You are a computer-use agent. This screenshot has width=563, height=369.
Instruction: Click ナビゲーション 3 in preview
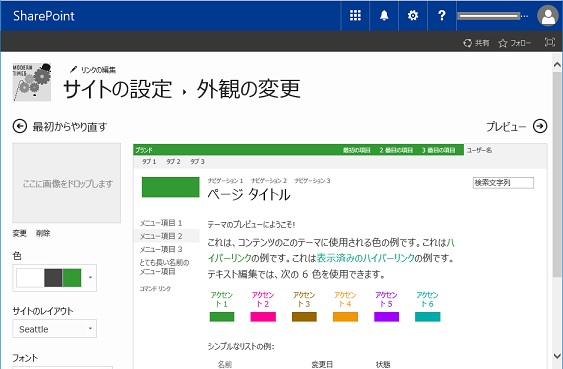pos(312,181)
